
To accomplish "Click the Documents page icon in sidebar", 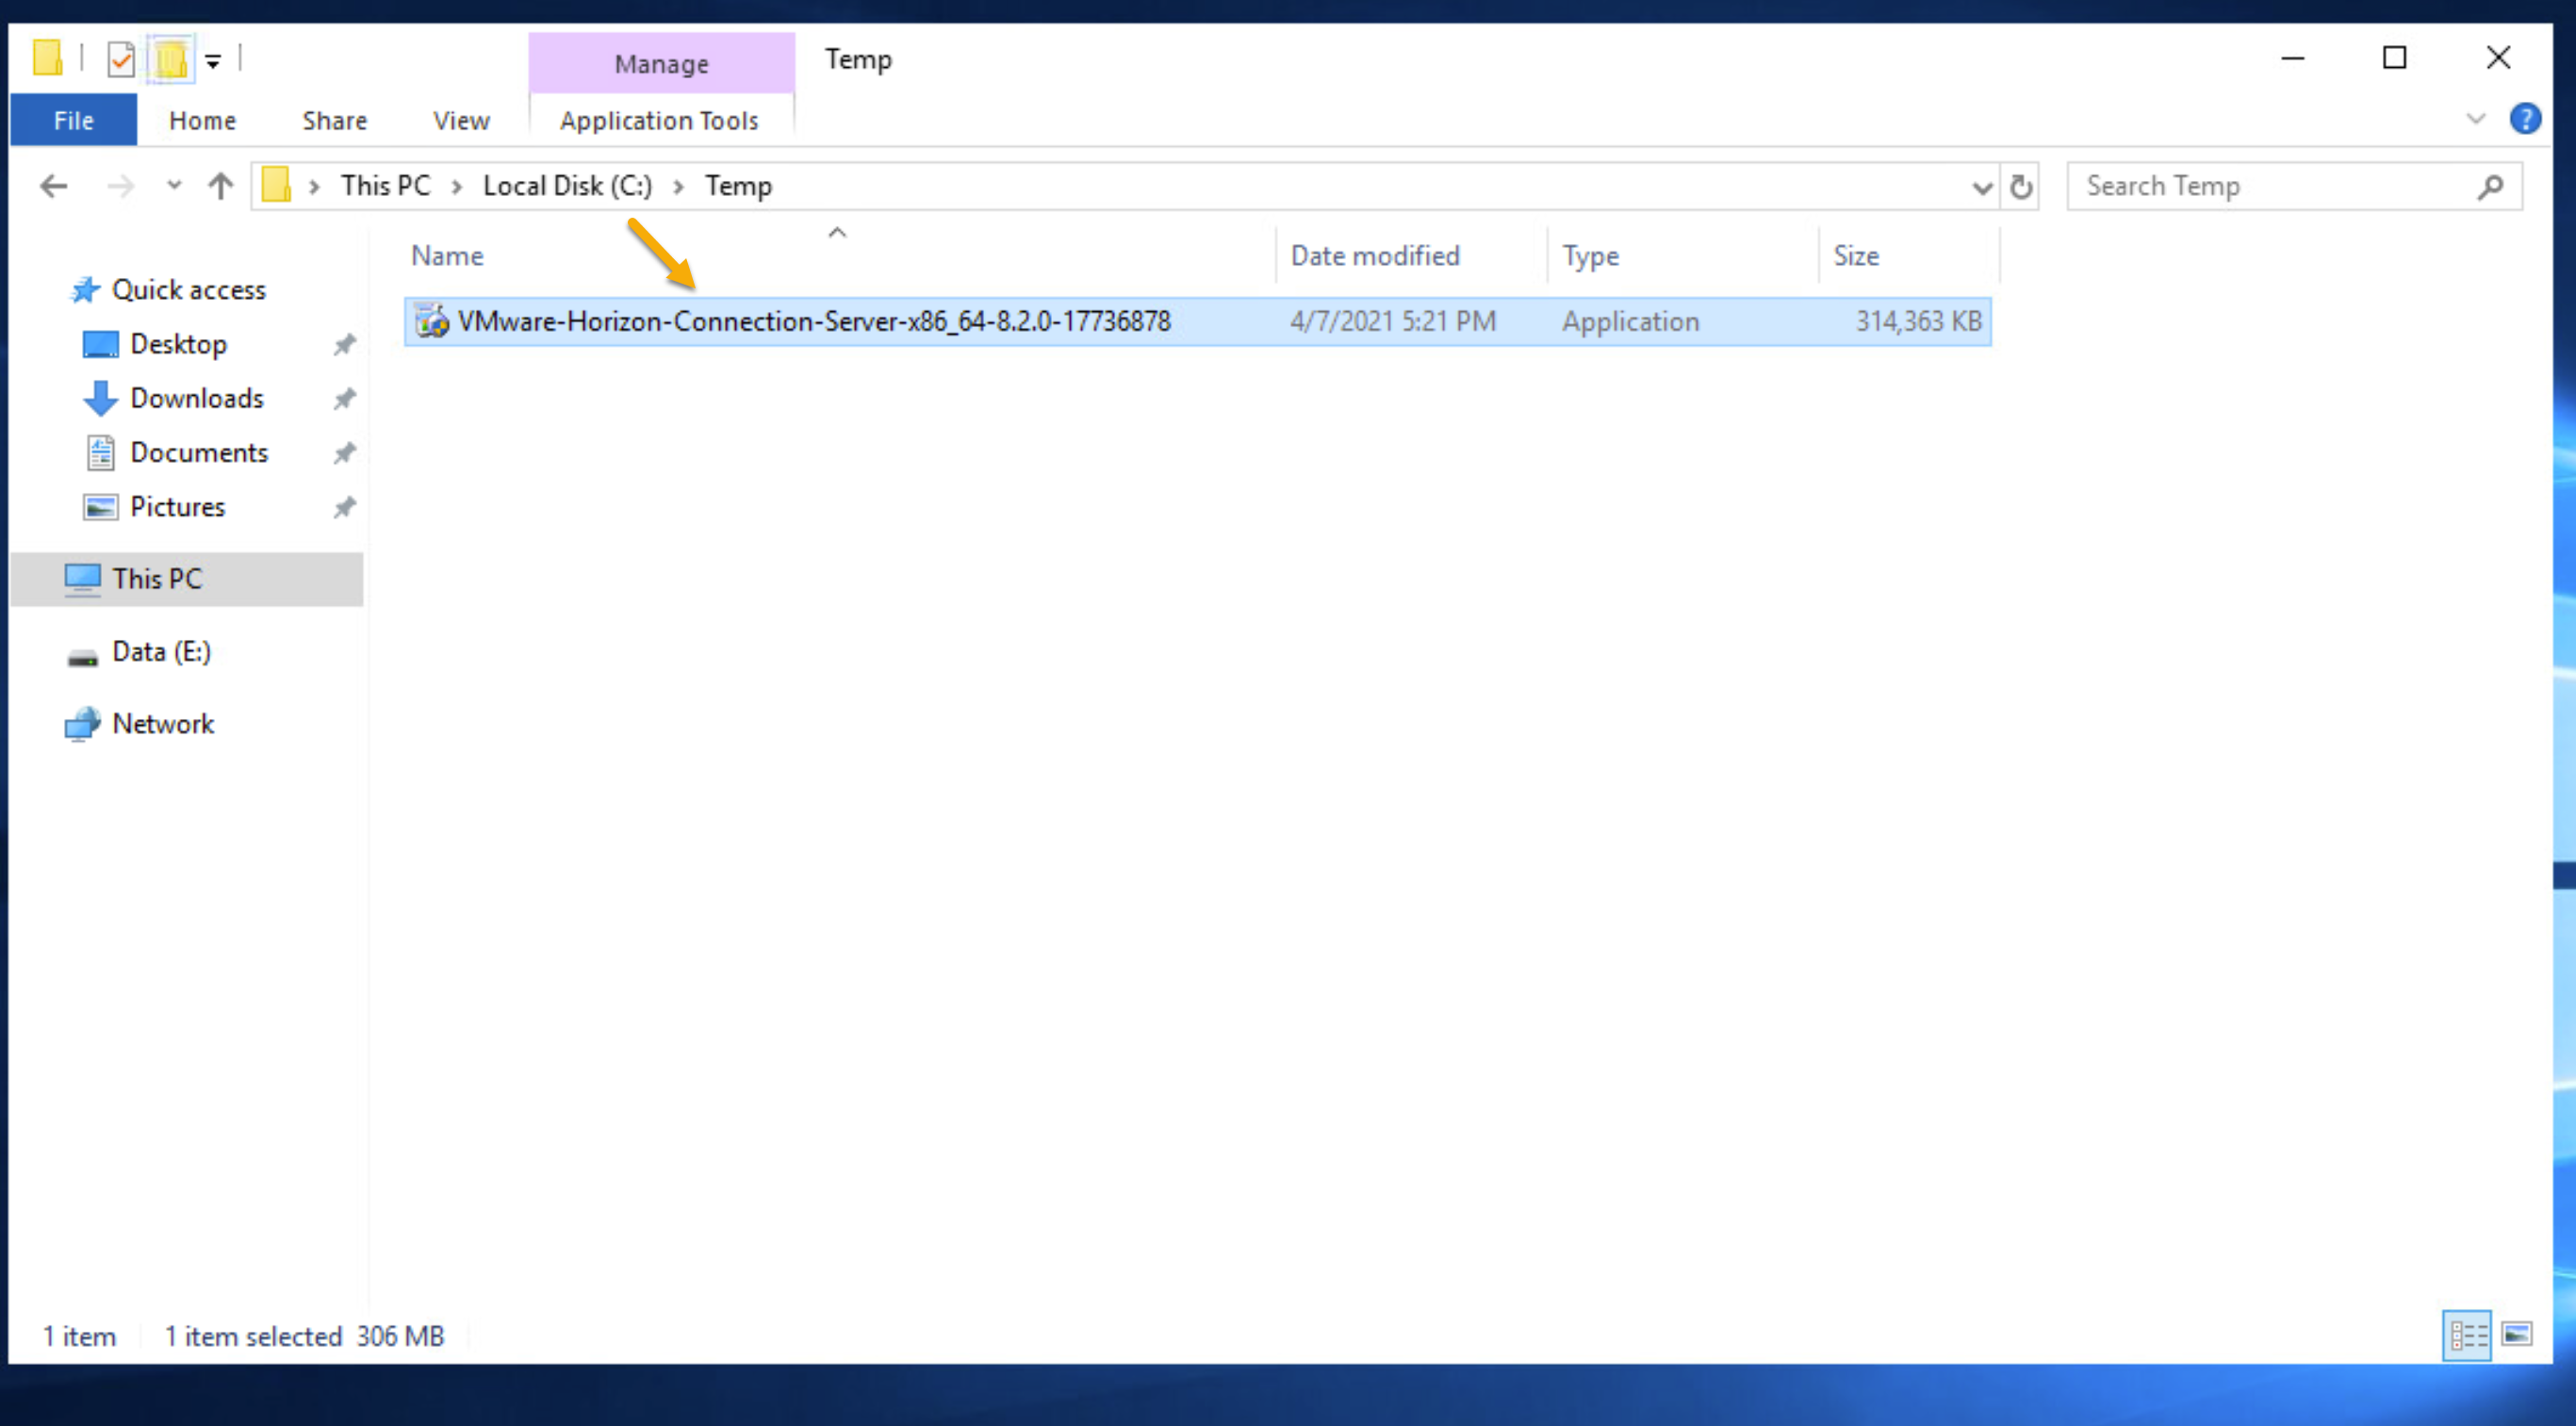I will [x=100, y=452].
